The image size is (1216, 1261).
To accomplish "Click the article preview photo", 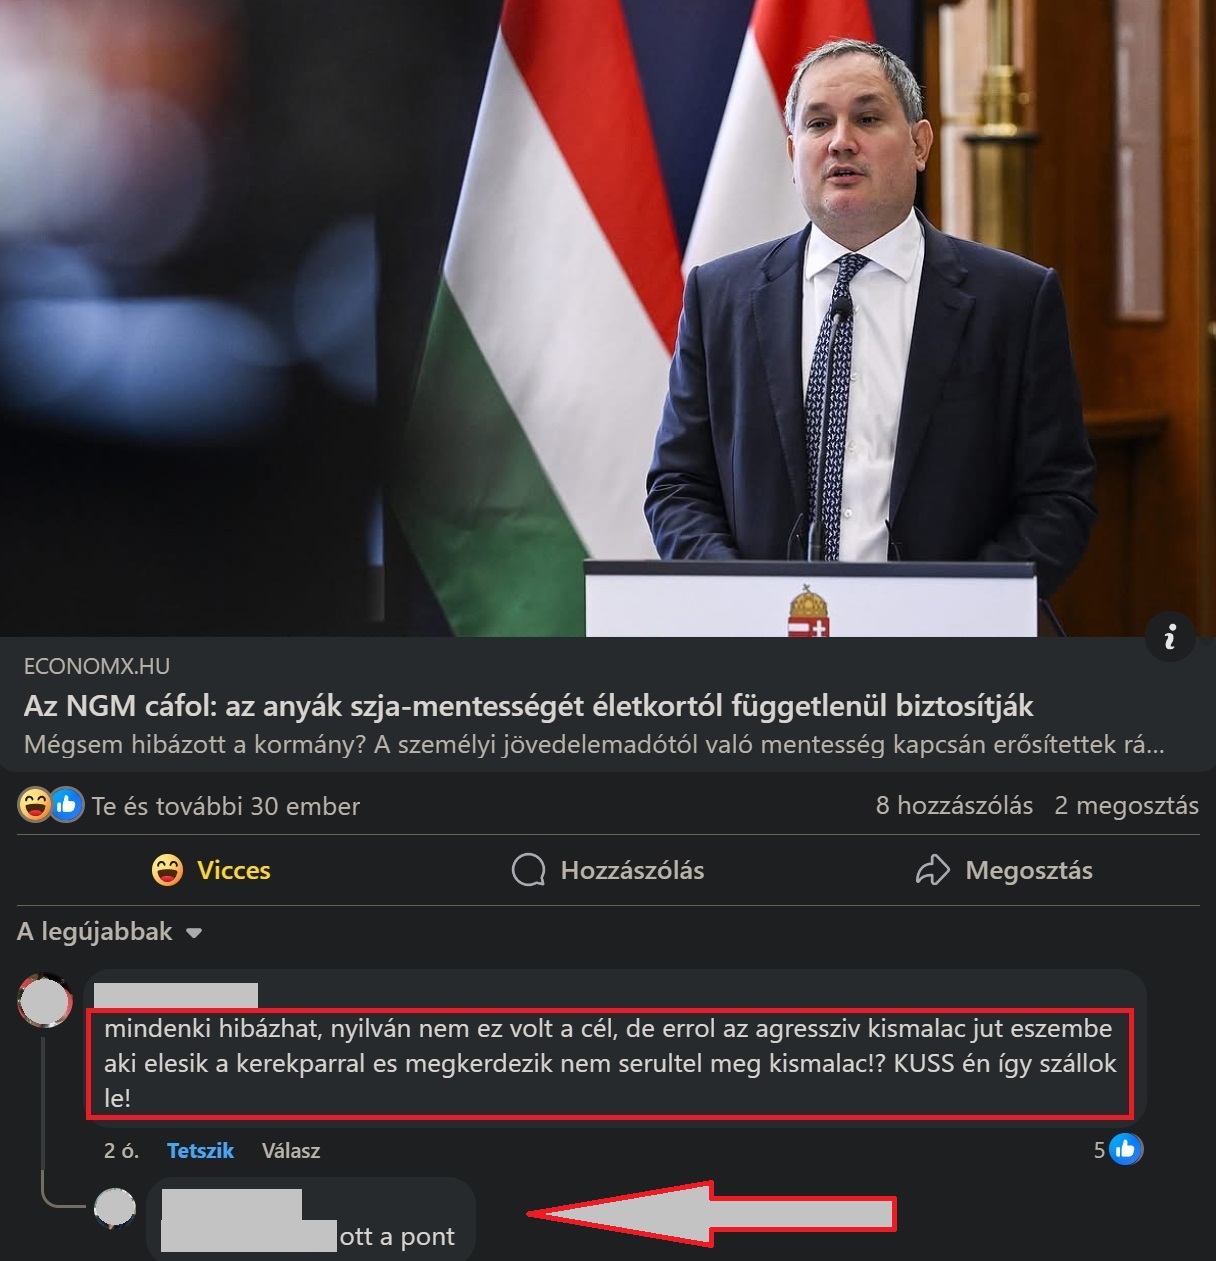I will (x=608, y=318).
